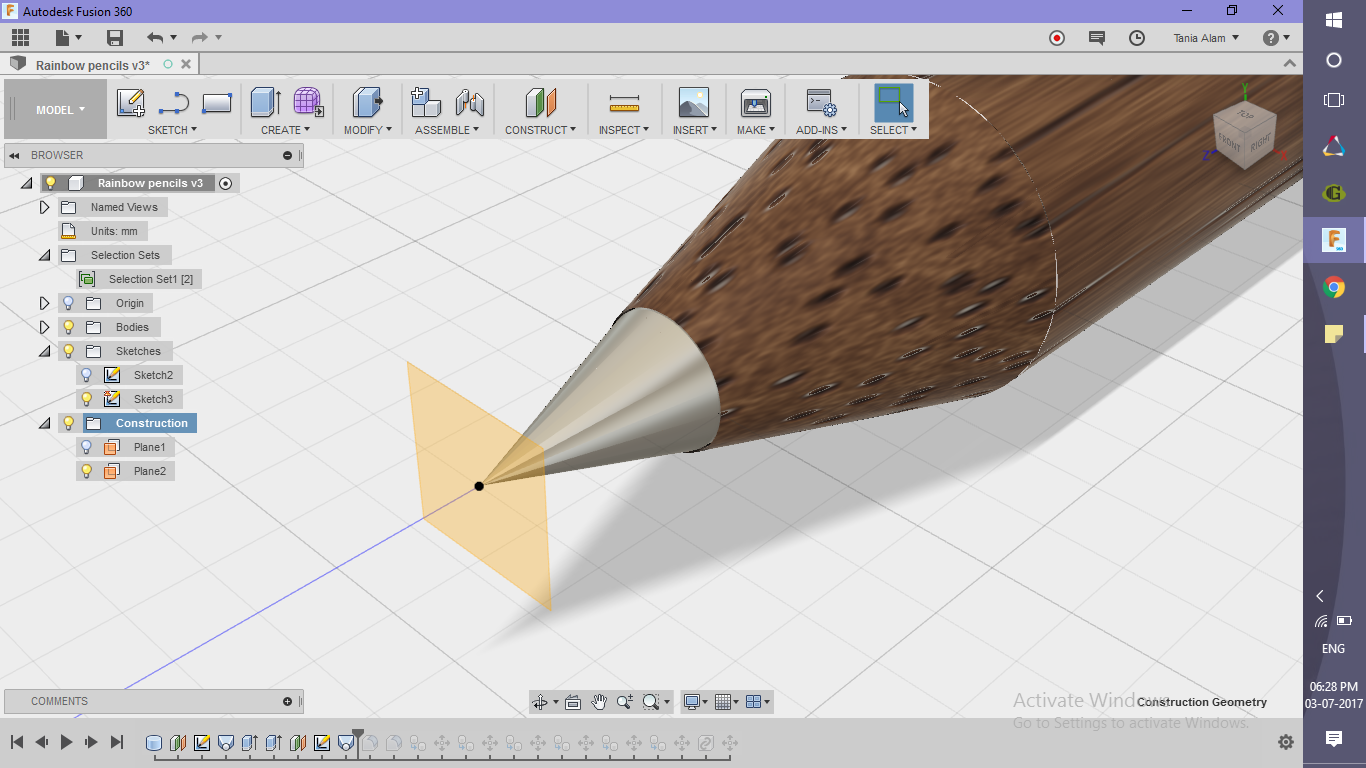The width and height of the screenshot is (1366, 768).
Task: Click the Undo arrow
Action: pyautogui.click(x=154, y=38)
